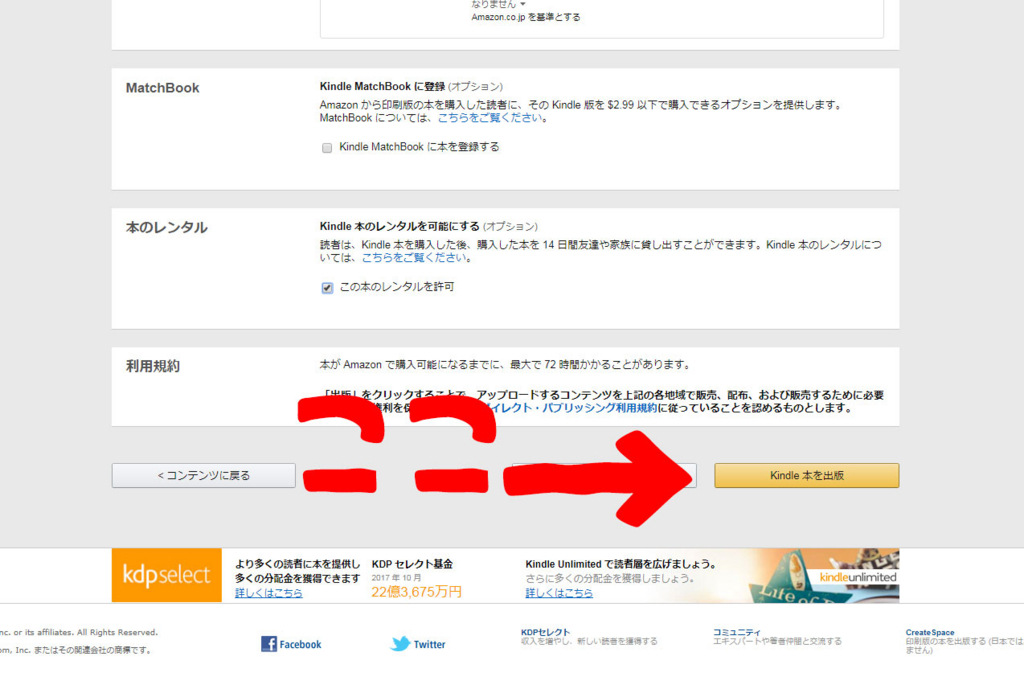Viewport: 1024px width, 685px height.
Task: Open MatchBook こちらをご覧ください link
Action: coord(490,118)
